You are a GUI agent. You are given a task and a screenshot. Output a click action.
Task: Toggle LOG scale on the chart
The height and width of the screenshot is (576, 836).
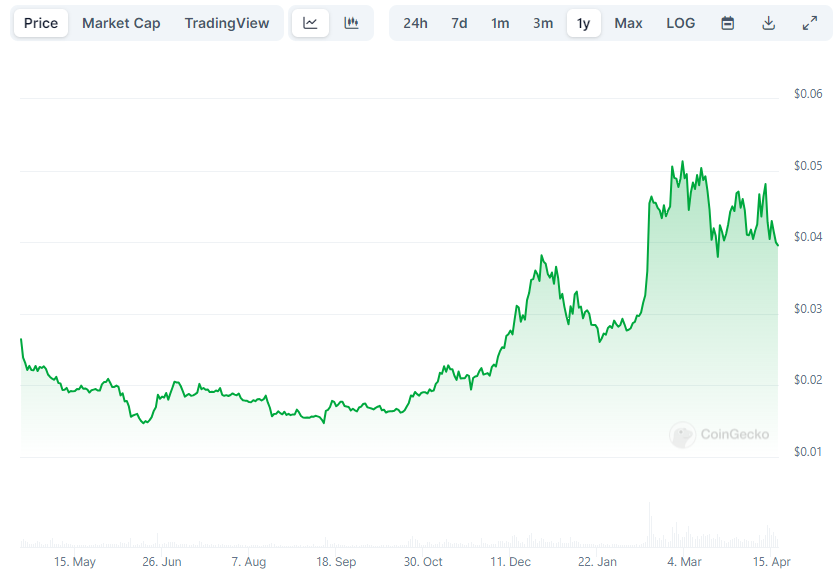[680, 23]
